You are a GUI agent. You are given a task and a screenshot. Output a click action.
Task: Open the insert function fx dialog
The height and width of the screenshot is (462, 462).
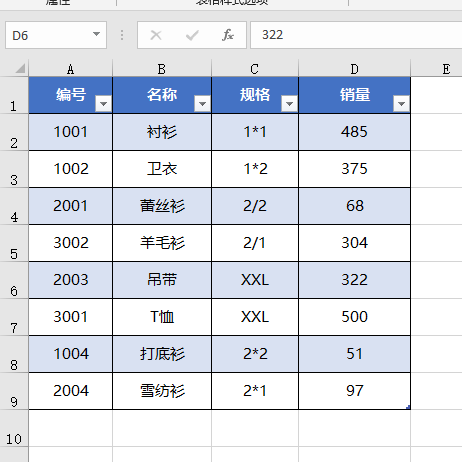click(x=228, y=35)
